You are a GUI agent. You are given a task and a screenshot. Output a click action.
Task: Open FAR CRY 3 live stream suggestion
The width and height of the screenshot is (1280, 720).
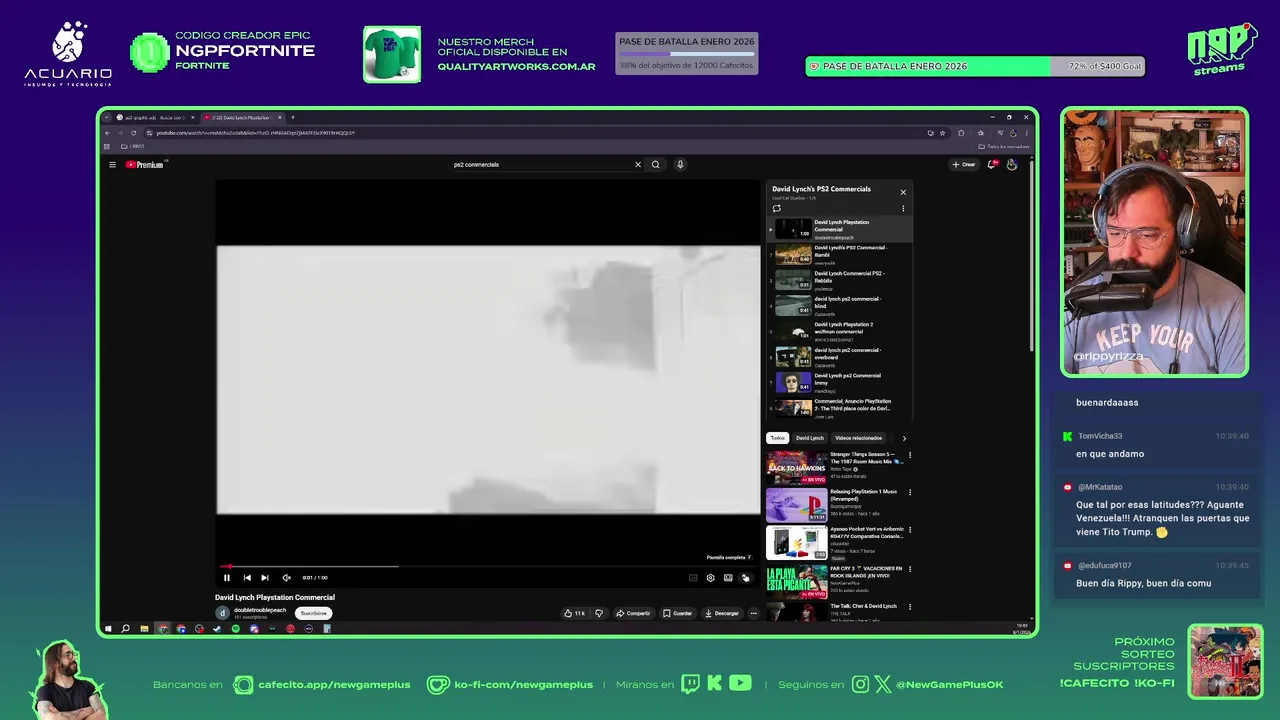(835, 581)
